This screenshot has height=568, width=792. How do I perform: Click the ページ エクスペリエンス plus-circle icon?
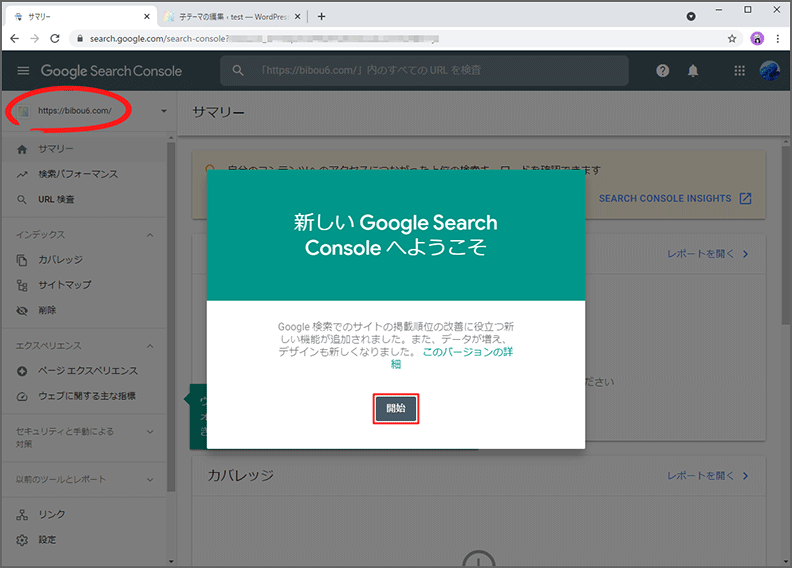(x=22, y=371)
